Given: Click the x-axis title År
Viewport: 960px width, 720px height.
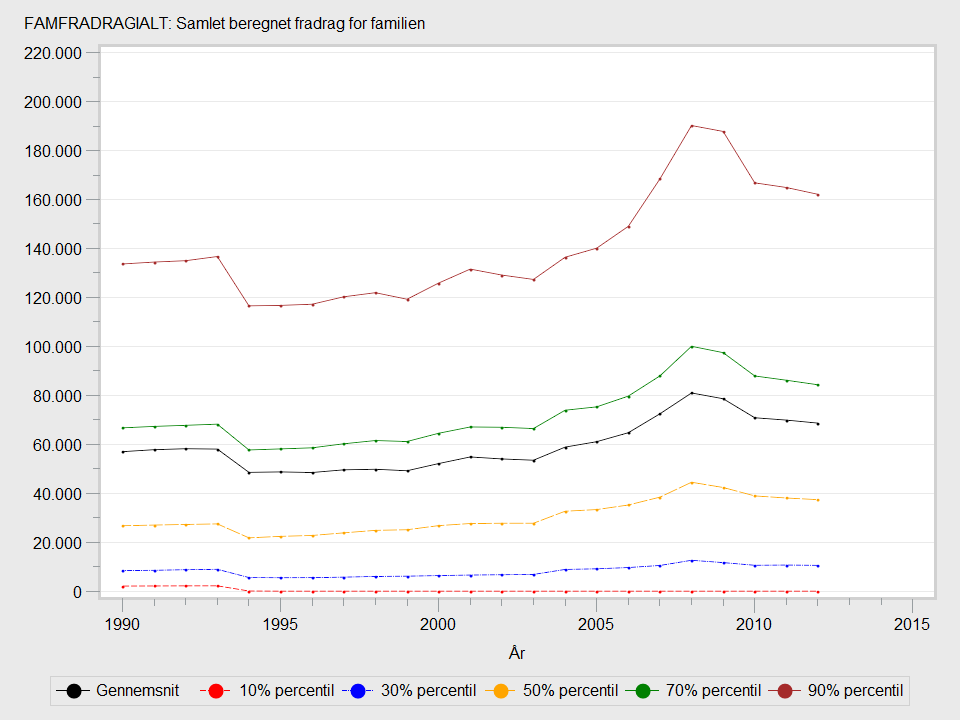Looking at the screenshot, I should (x=517, y=654).
